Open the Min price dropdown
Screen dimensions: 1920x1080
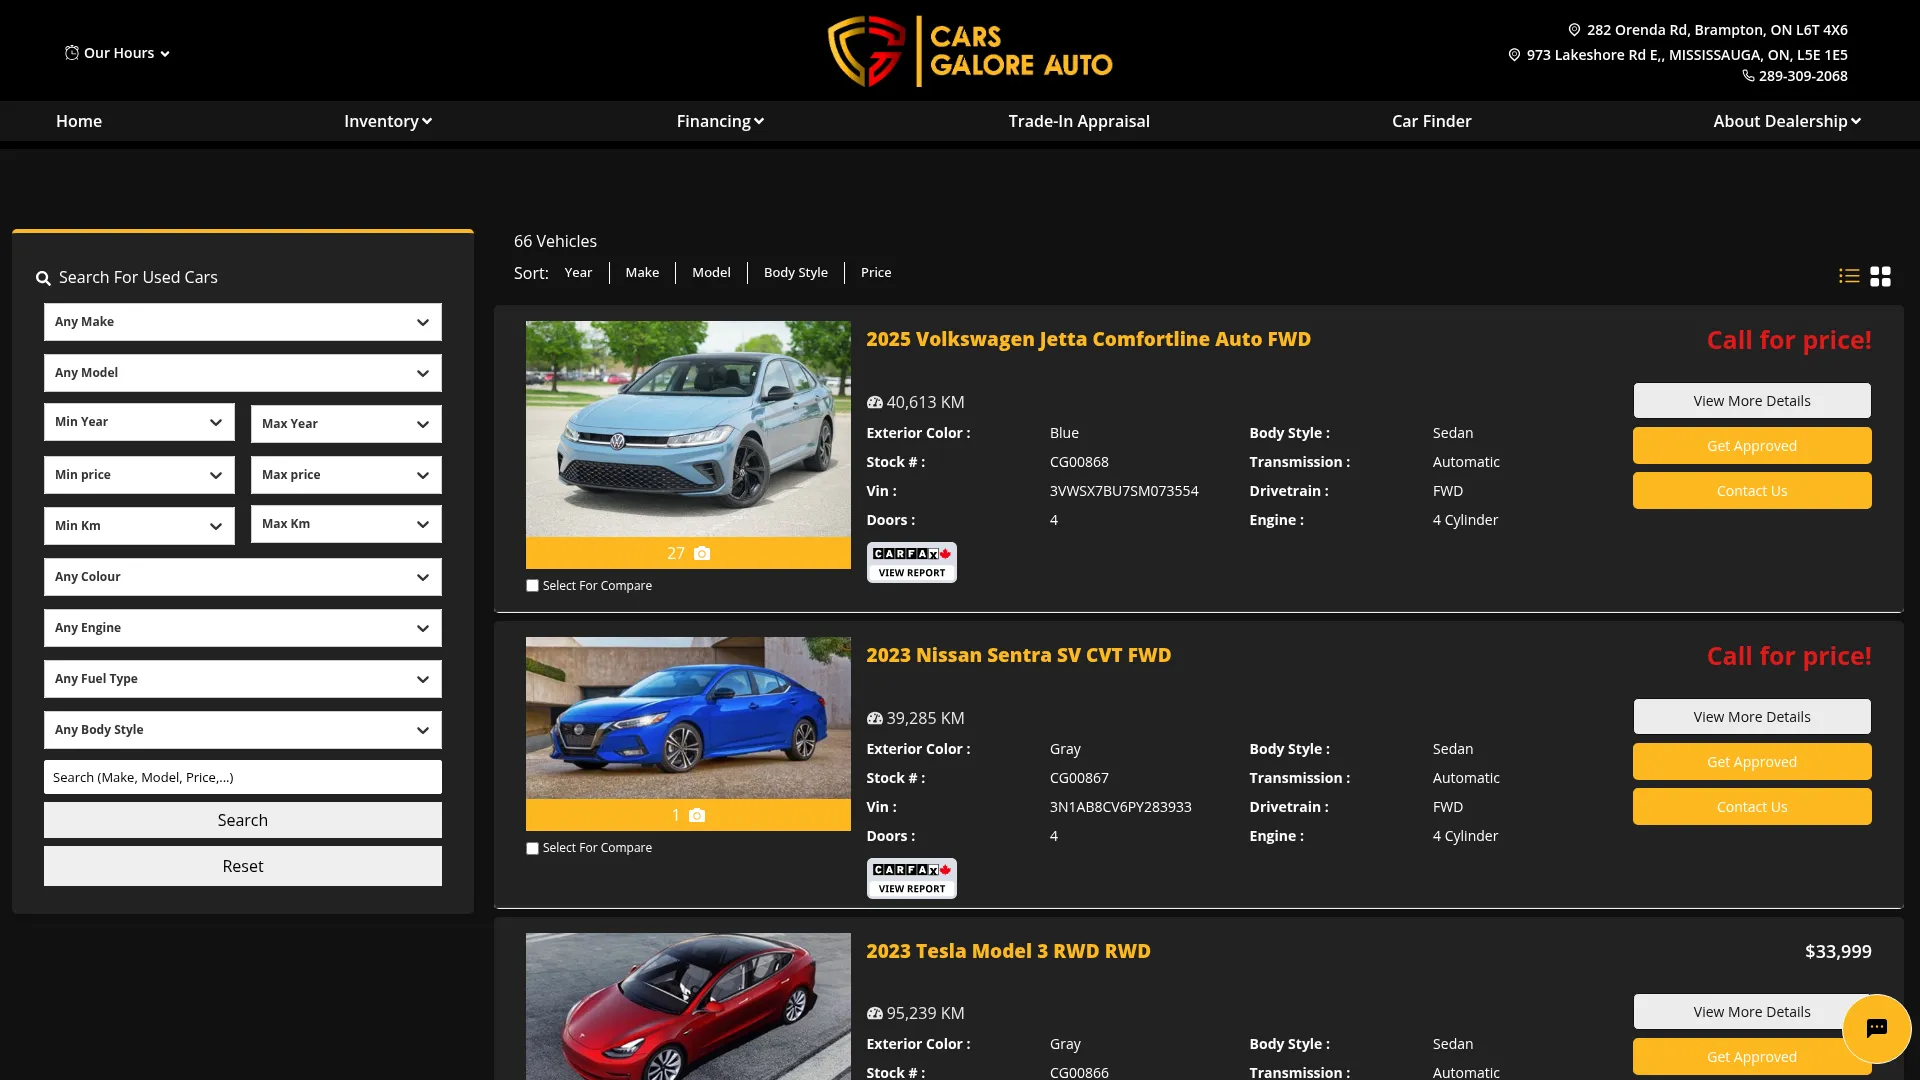pyautogui.click(x=139, y=475)
